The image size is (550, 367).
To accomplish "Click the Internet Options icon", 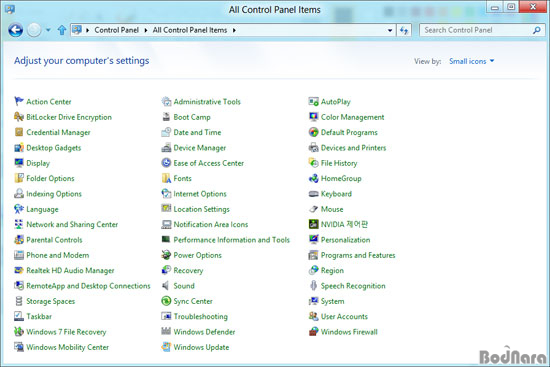I will (166, 194).
